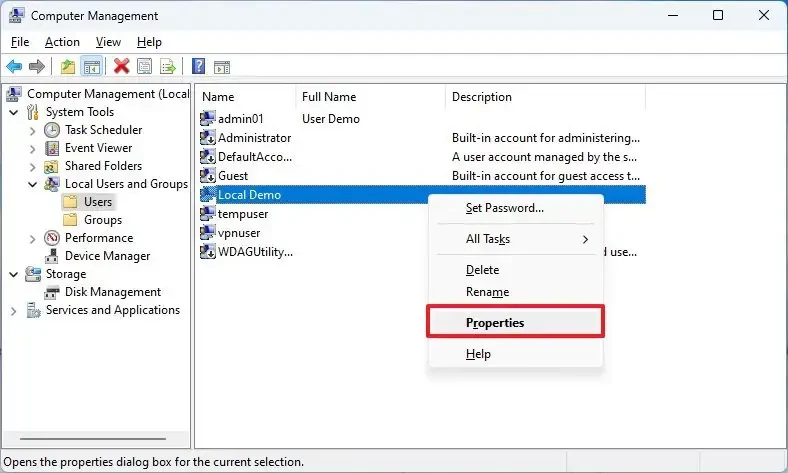The height and width of the screenshot is (473, 788).
Task: Choose Delete from the context menu
Action: [516, 270]
